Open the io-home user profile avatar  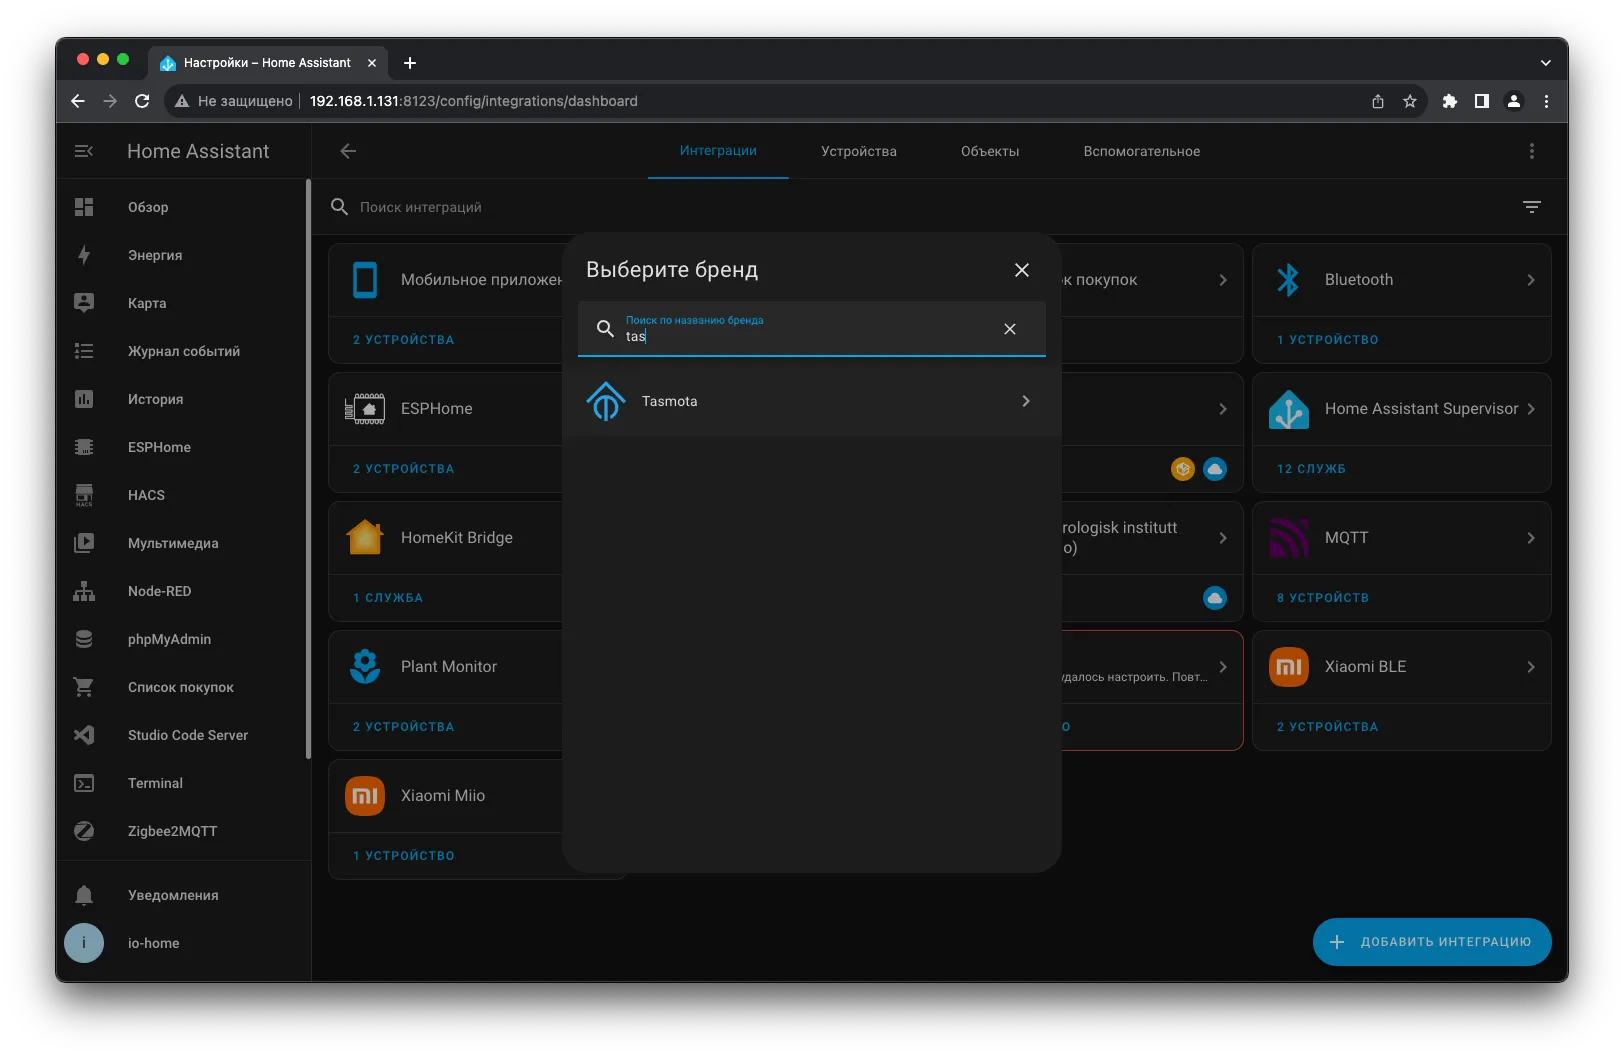tap(84, 943)
